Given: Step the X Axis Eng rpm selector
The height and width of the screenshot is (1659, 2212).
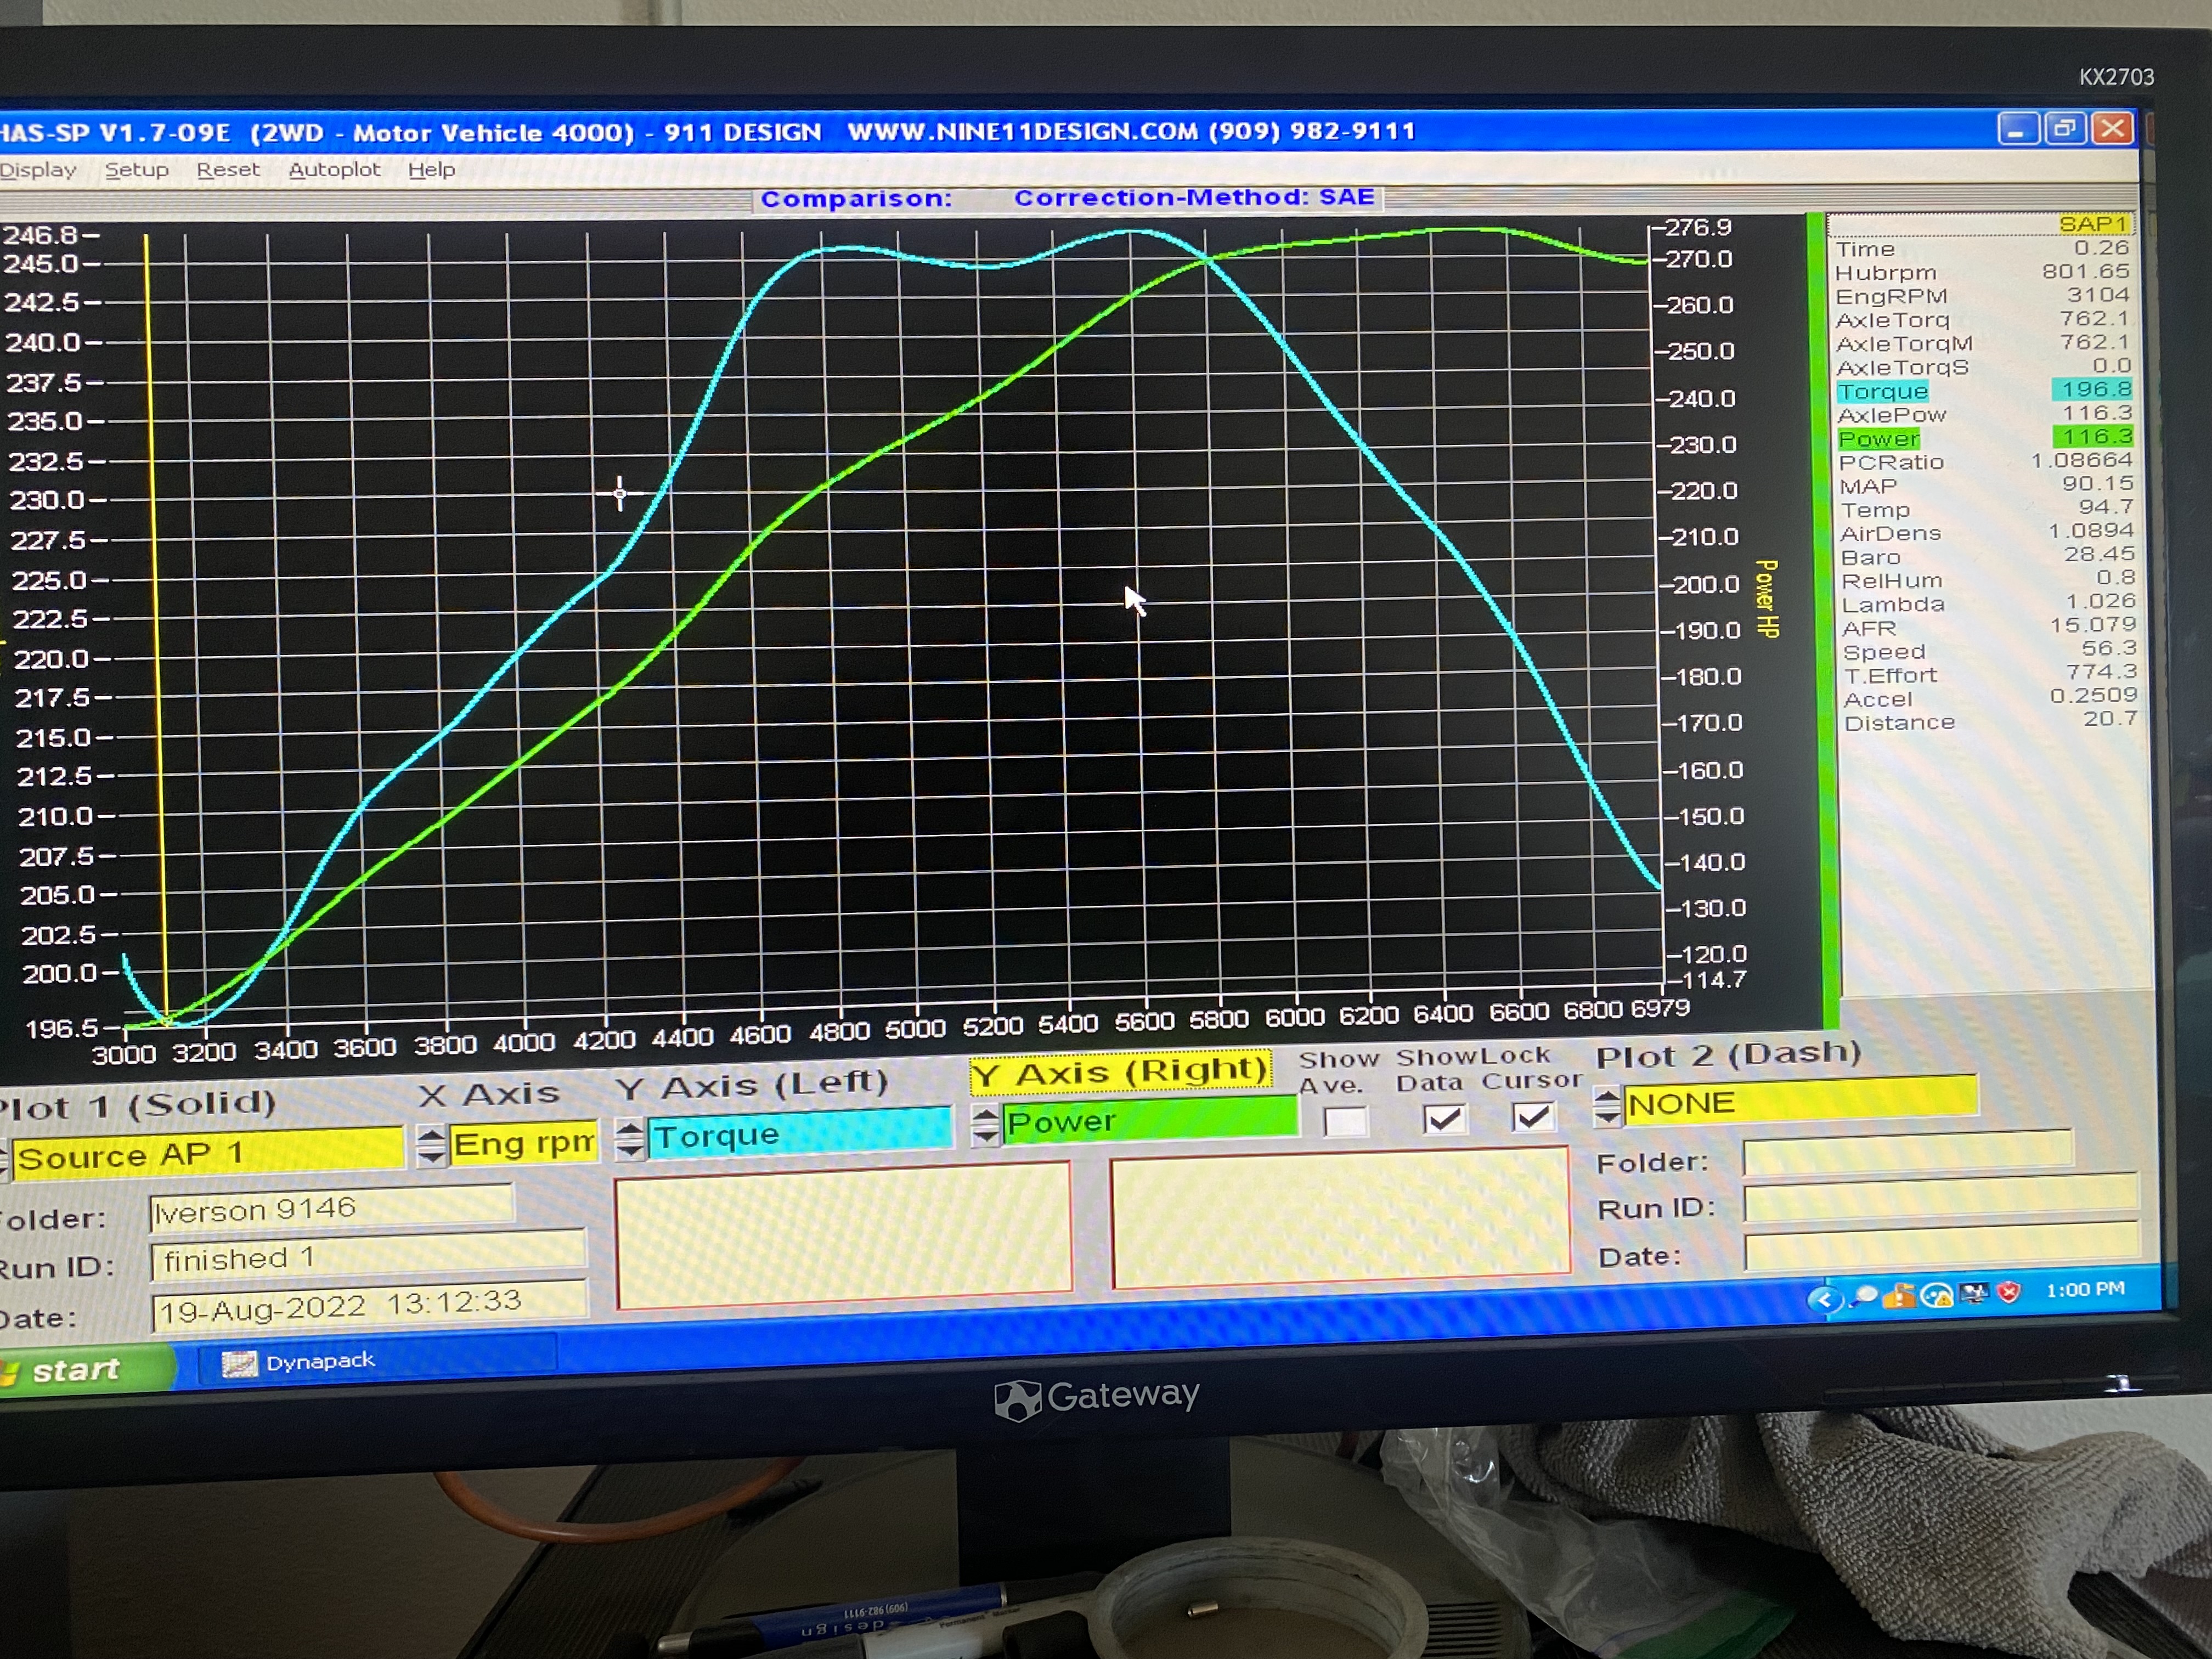Looking at the screenshot, I should 431,1146.
